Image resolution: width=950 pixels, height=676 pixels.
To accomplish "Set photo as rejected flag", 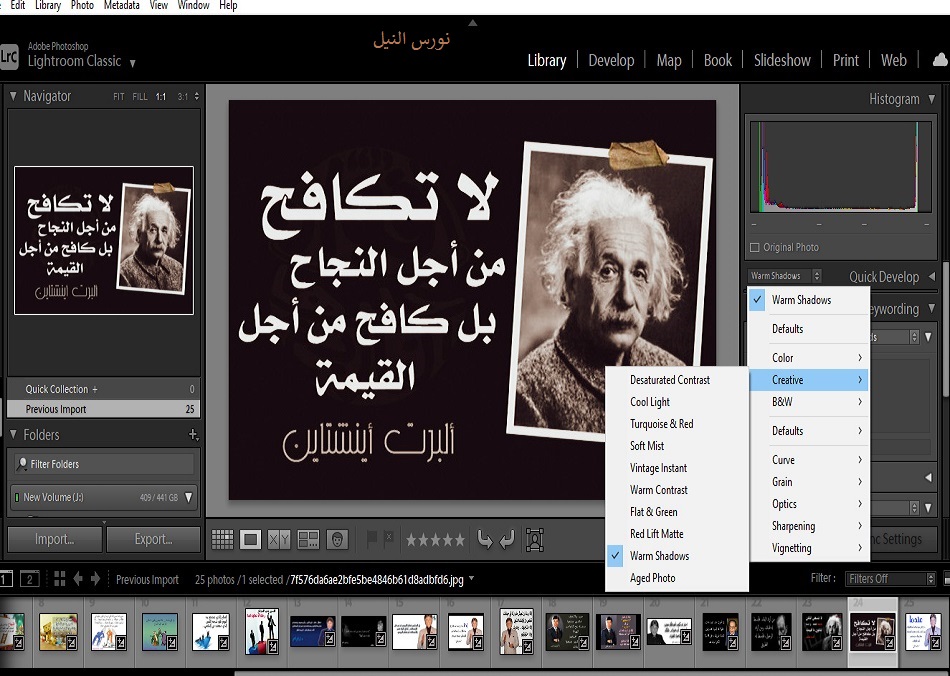I will click(388, 538).
